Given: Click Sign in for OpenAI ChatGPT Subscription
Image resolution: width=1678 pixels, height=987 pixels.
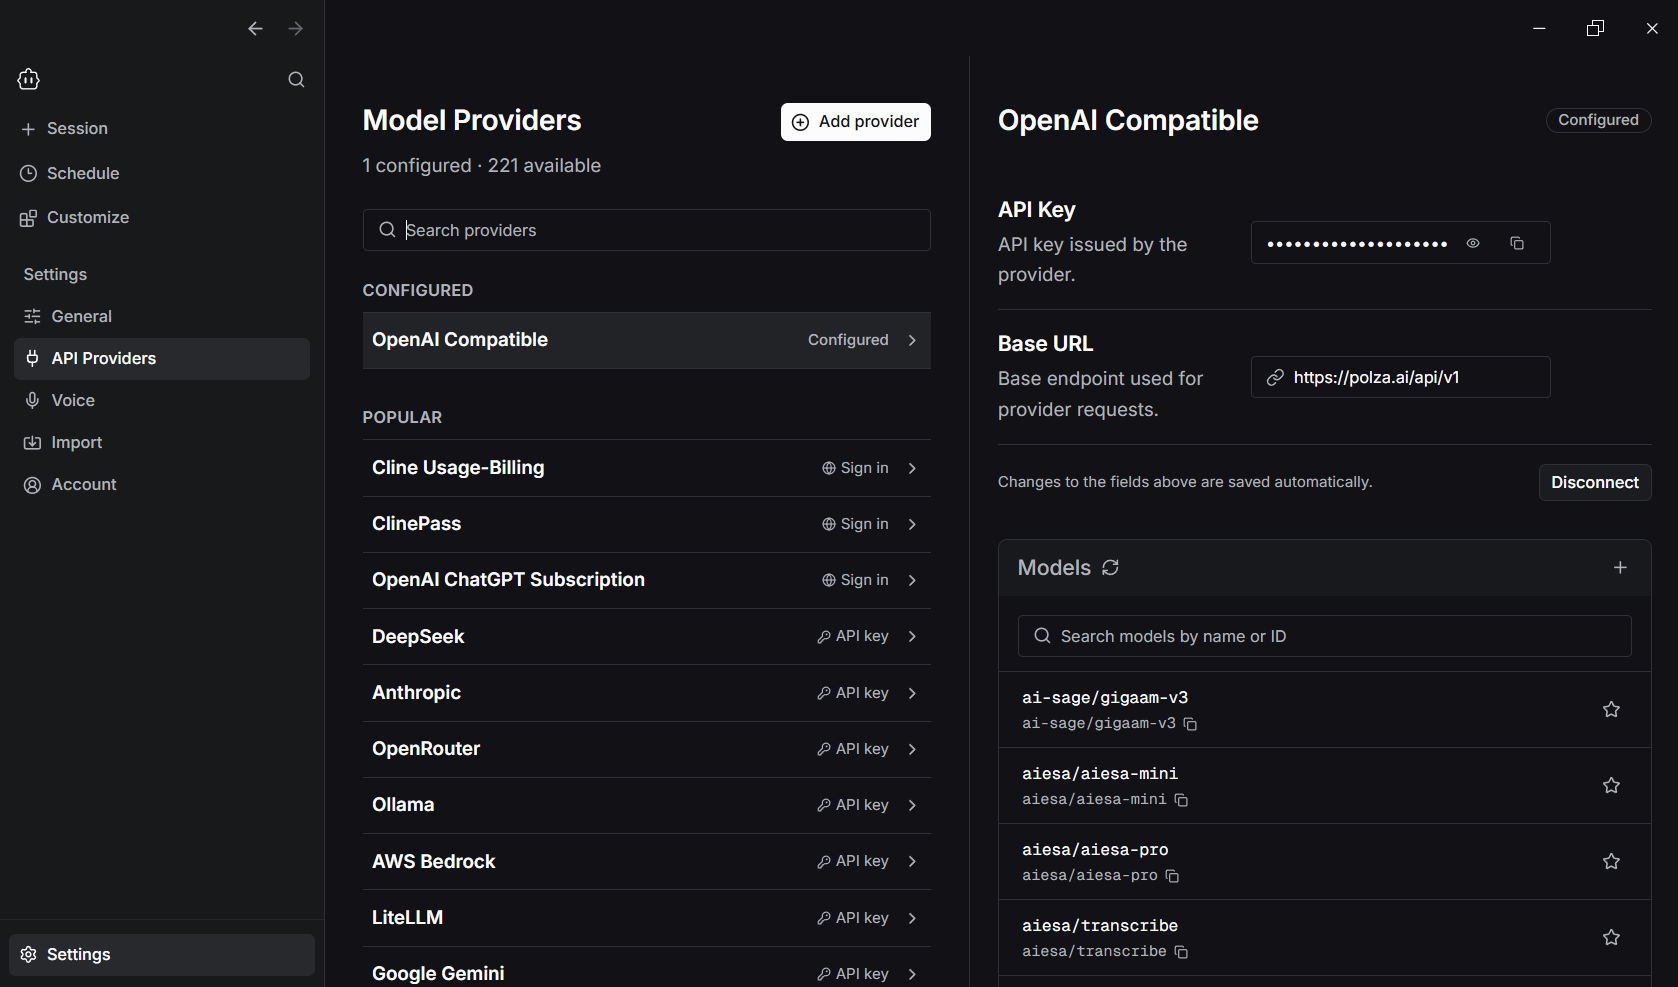Looking at the screenshot, I should tap(855, 580).
